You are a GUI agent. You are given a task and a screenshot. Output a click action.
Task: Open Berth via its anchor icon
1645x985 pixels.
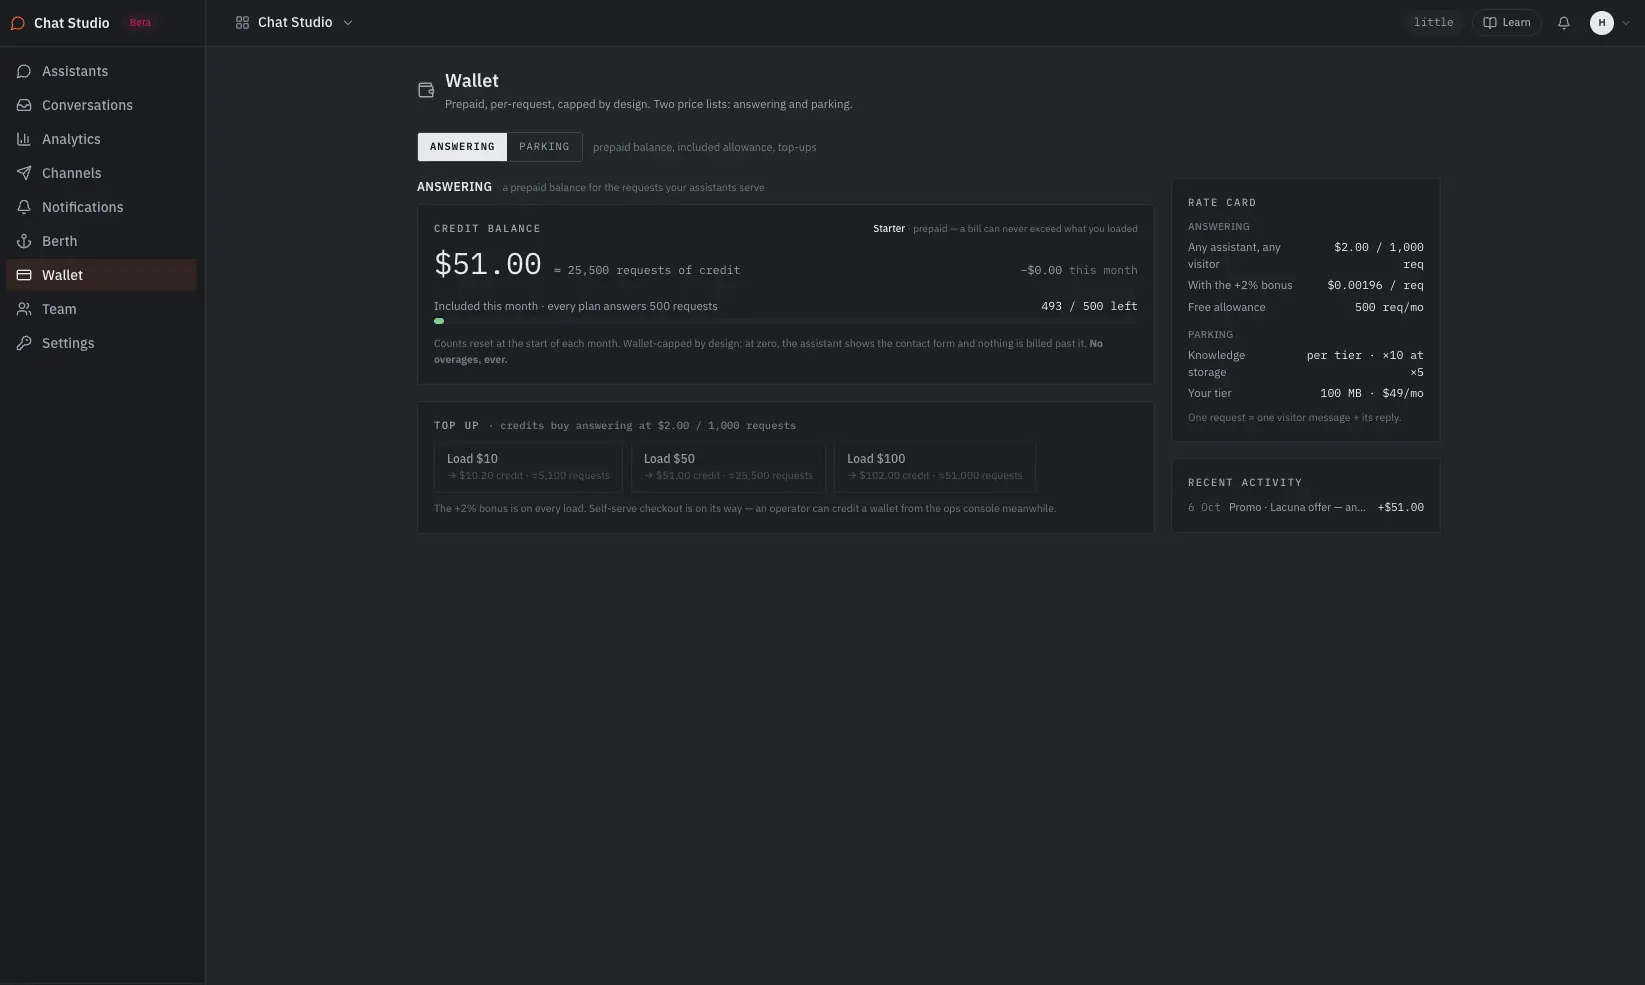coord(24,241)
